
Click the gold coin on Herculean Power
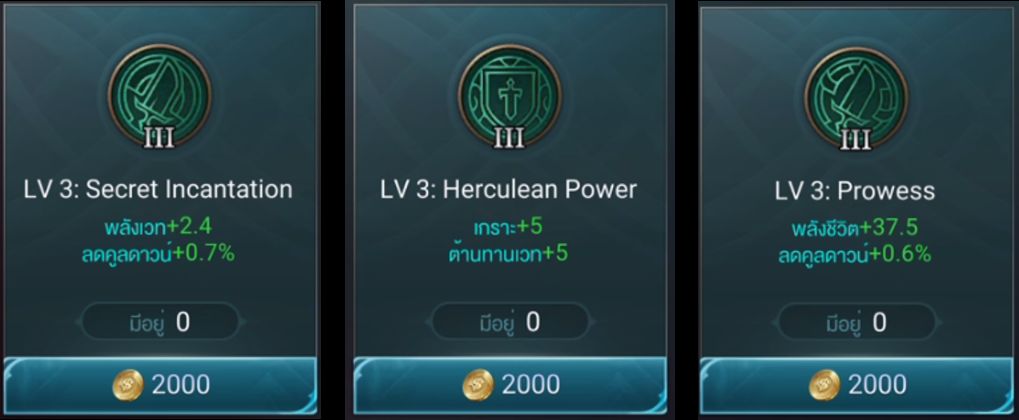(x=478, y=386)
